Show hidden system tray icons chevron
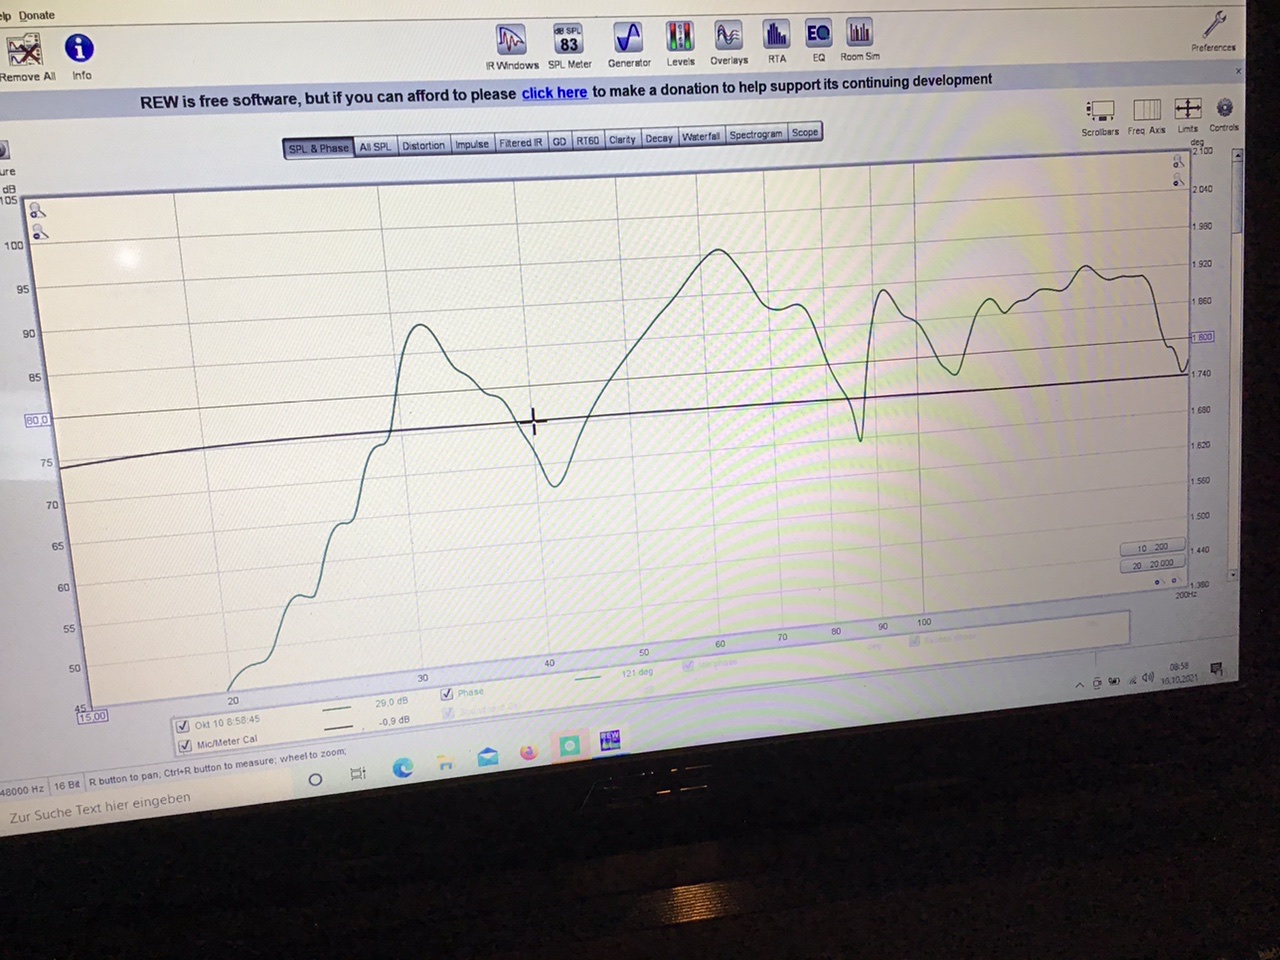This screenshot has height=960, width=1280. click(1079, 685)
